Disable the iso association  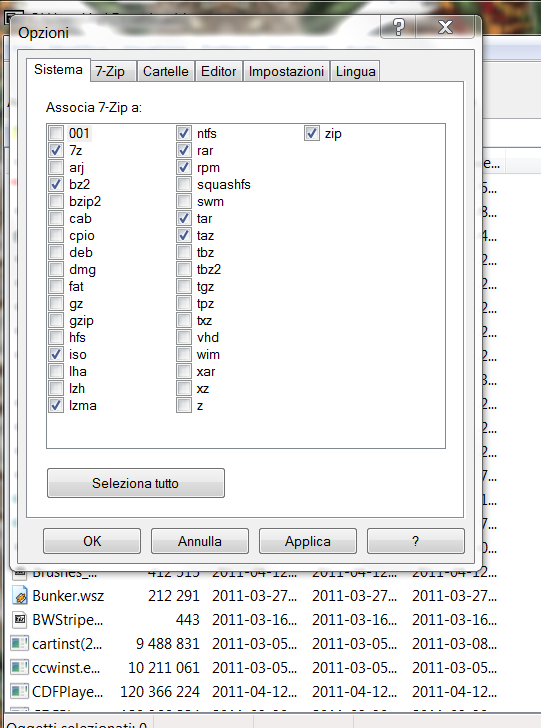56,355
